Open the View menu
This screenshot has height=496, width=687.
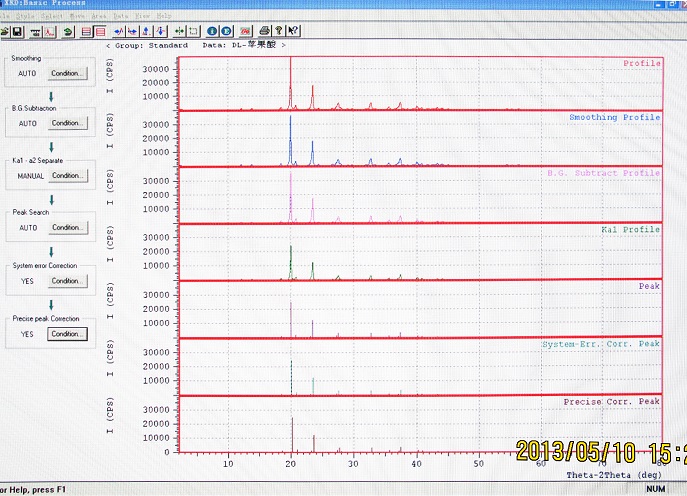pyautogui.click(x=142, y=16)
